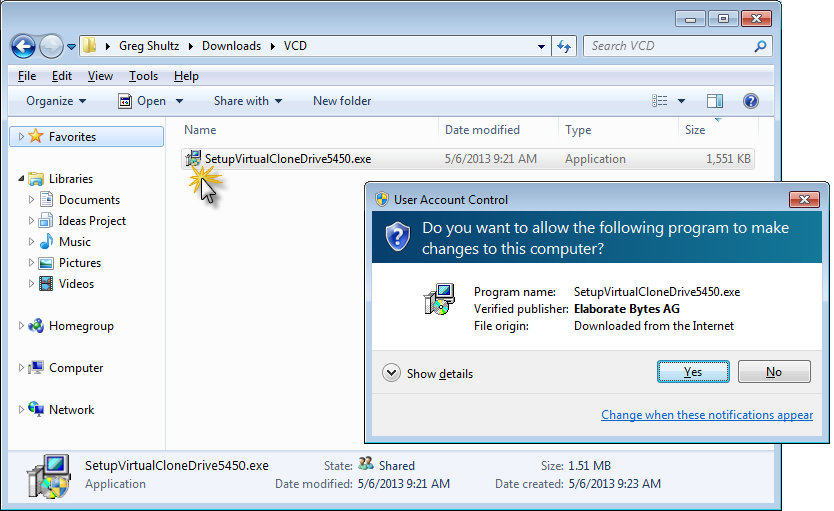Expand the Documents library arrow
The image size is (834, 511).
(31, 200)
